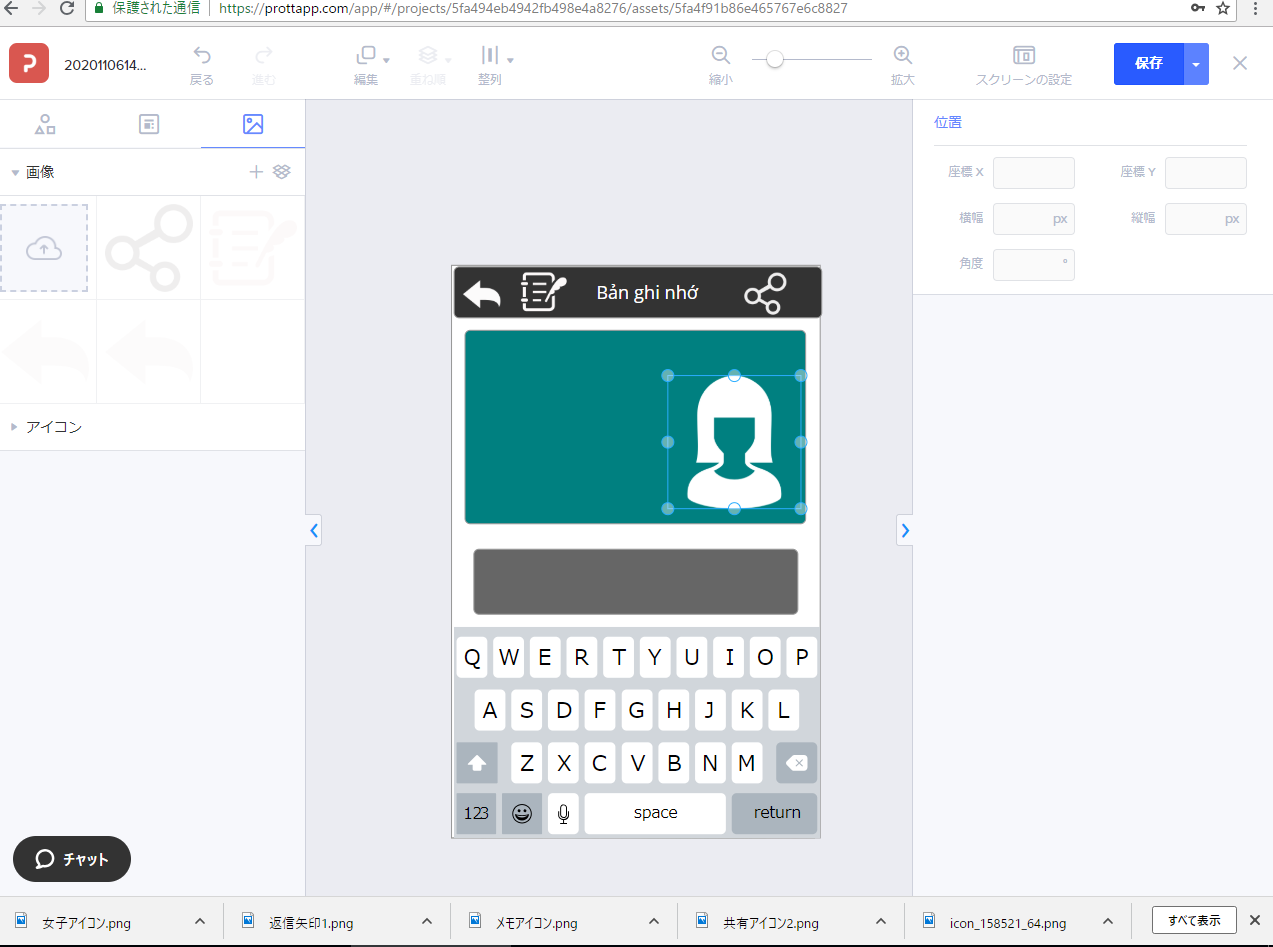Click the backspace key on keyboard

[x=796, y=763]
